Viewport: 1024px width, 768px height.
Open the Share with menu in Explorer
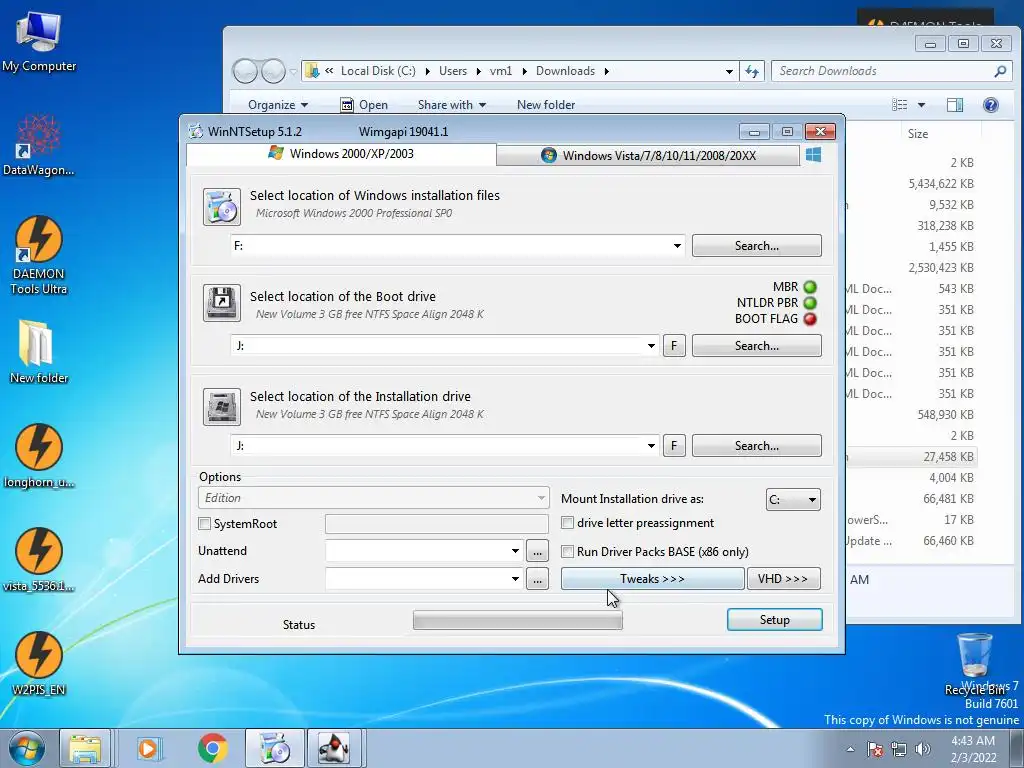point(452,104)
